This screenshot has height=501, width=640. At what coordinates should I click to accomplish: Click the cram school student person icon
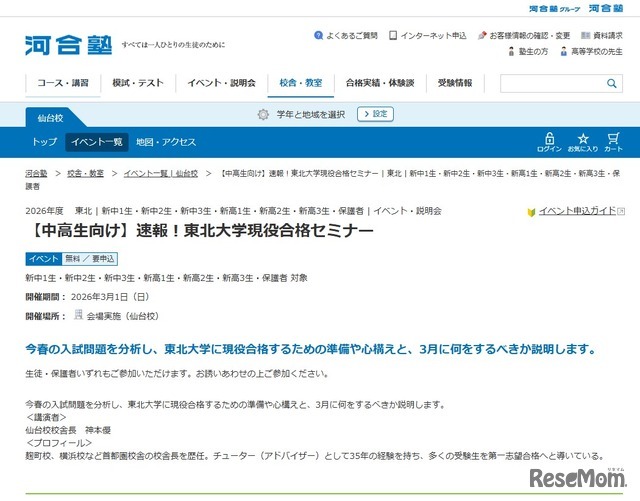tap(511, 51)
